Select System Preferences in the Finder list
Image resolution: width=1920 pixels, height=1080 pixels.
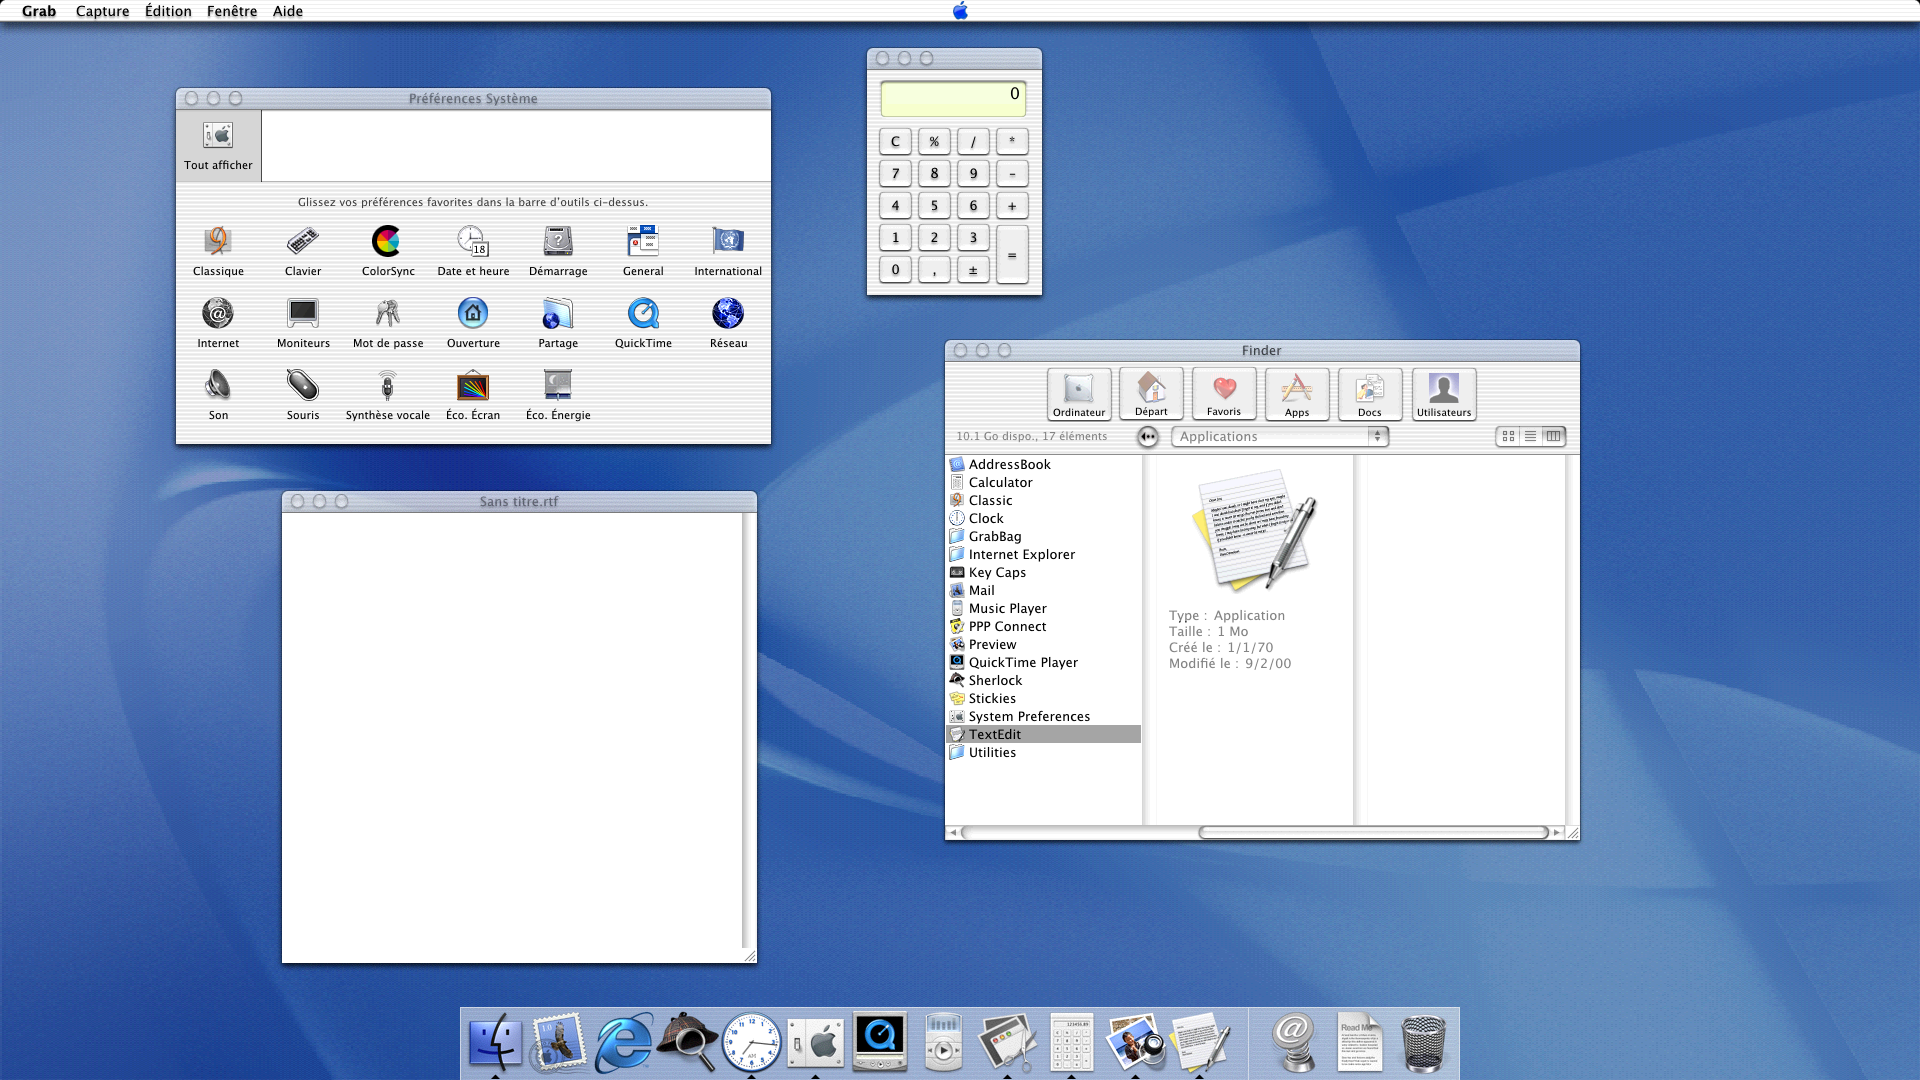click(1043, 716)
